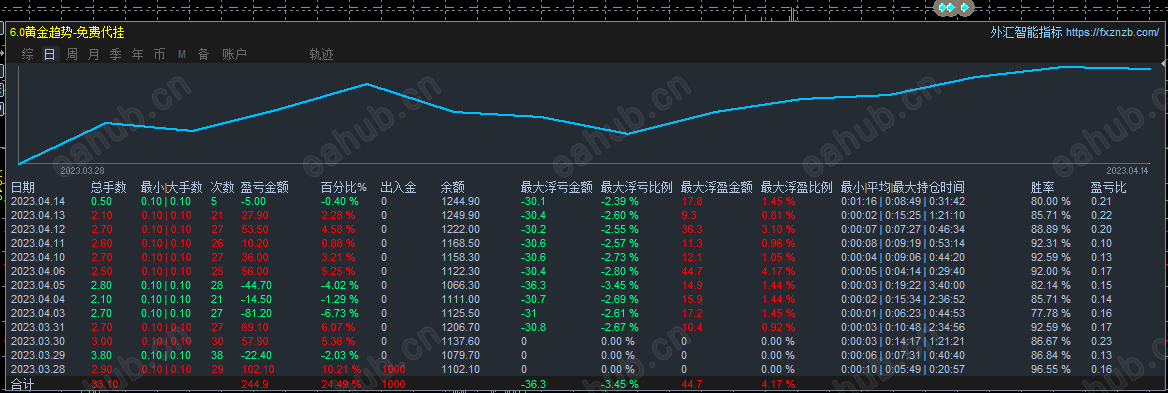Screen dimensions: 1168x393
Task: Select the 2023.03.30 date row
Action: click(x=38, y=341)
